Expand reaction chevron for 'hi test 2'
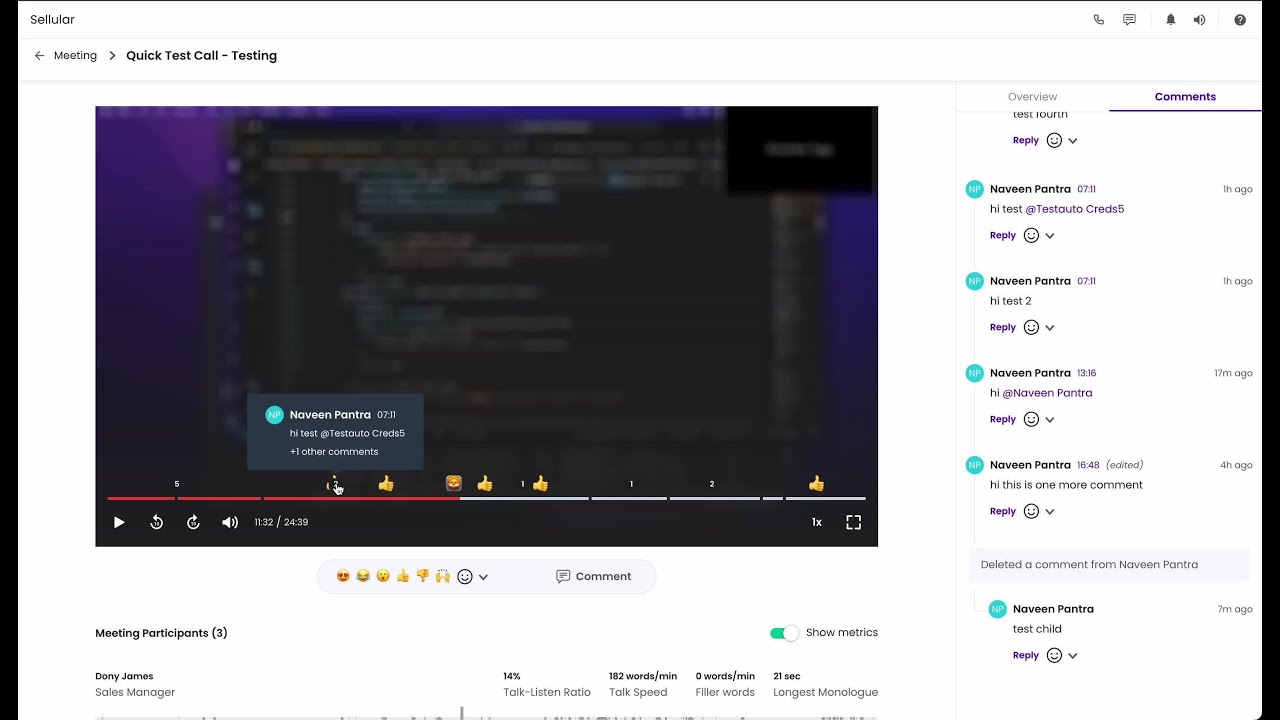 pyautogui.click(x=1050, y=328)
